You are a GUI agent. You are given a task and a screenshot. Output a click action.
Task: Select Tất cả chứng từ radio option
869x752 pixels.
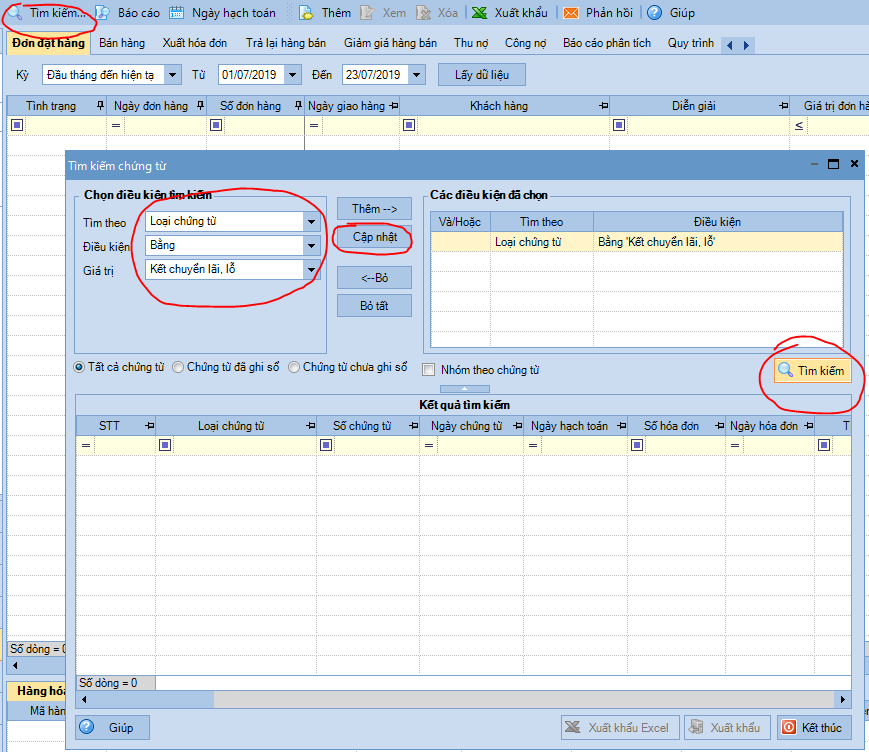(x=79, y=367)
